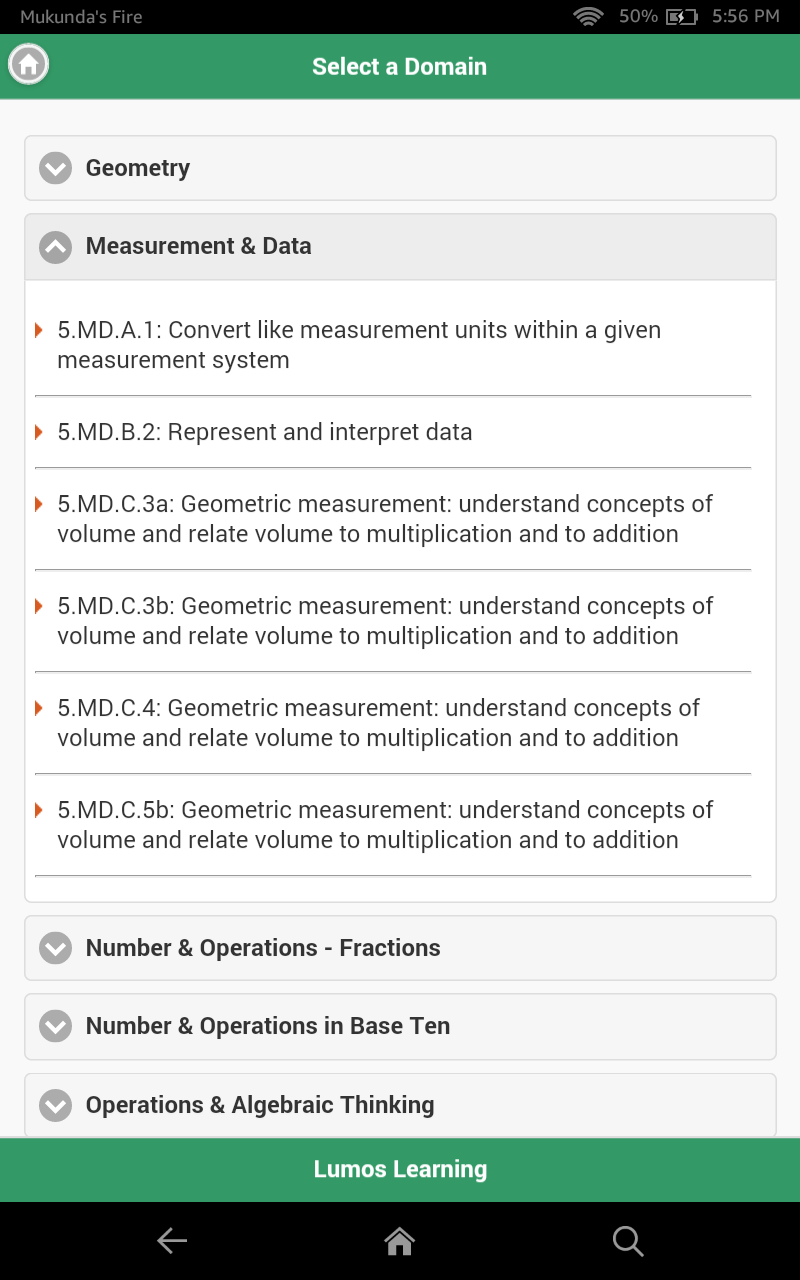Viewport: 800px width, 1280px height.
Task: Open standard 5.MD.C.5b geometric measurement
Action: (385, 824)
